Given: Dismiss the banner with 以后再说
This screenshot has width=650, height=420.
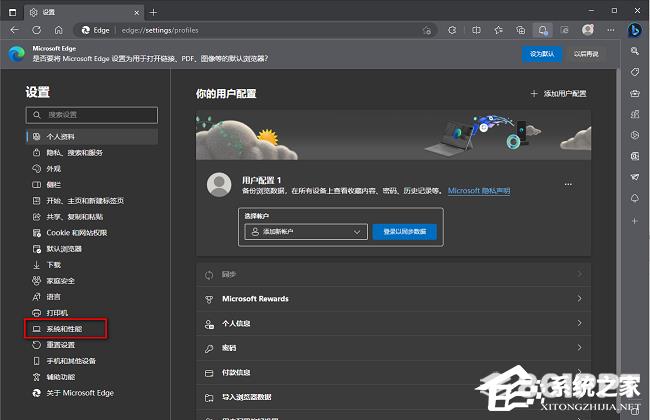Looking at the screenshot, I should point(586,54).
